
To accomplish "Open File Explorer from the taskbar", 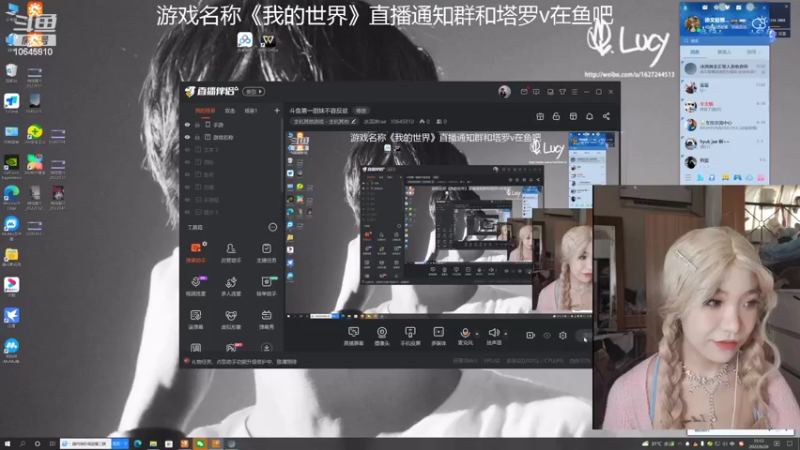I will (x=153, y=444).
